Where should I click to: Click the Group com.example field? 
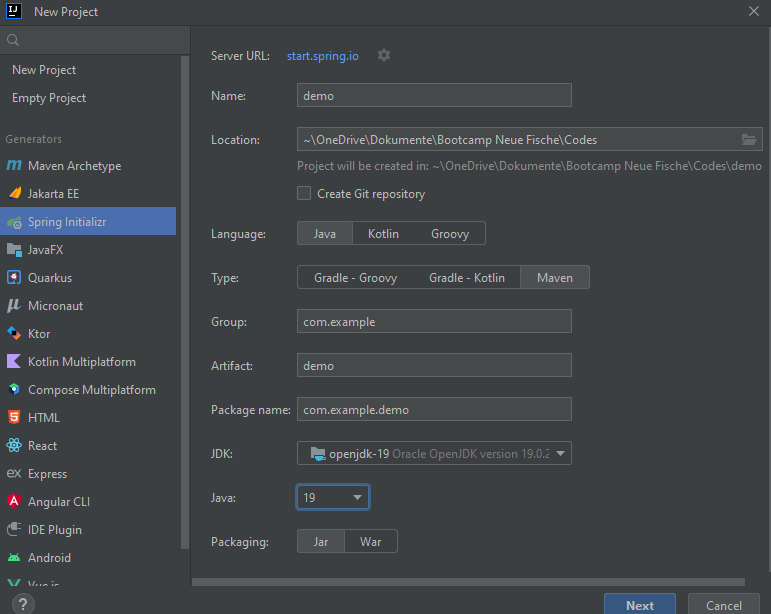click(434, 321)
